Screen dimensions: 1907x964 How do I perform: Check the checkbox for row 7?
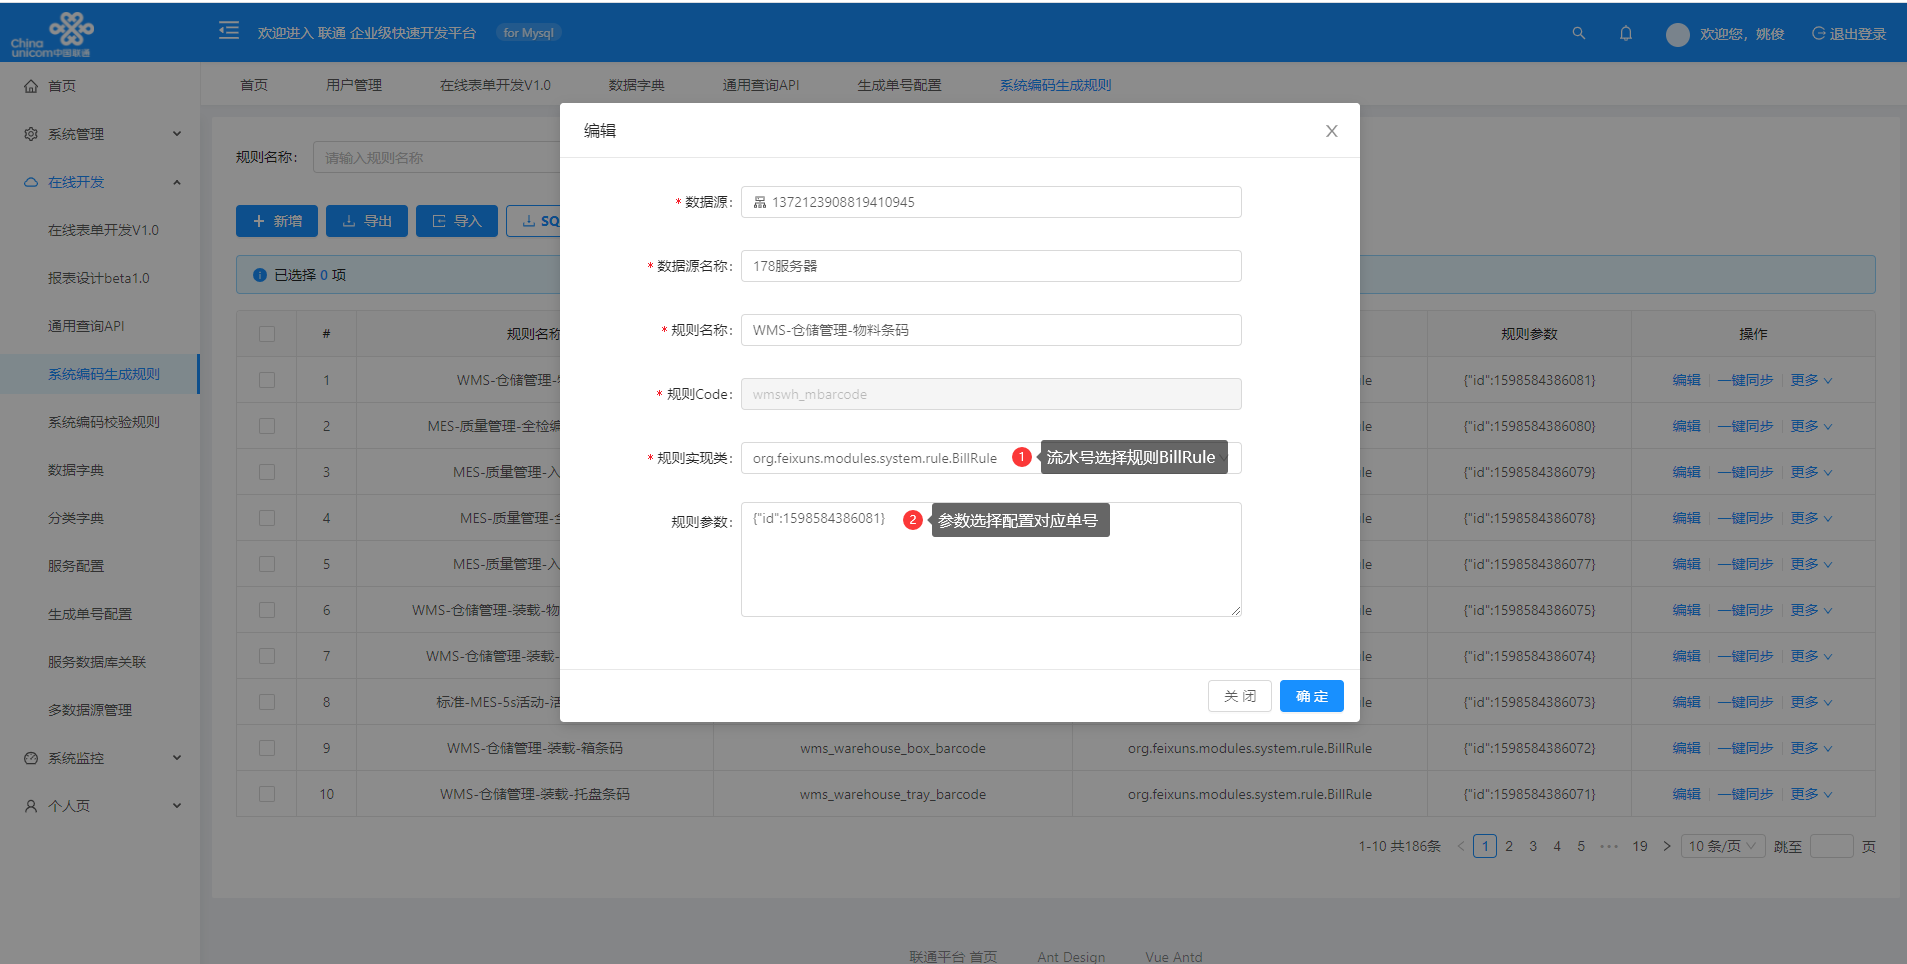267,656
